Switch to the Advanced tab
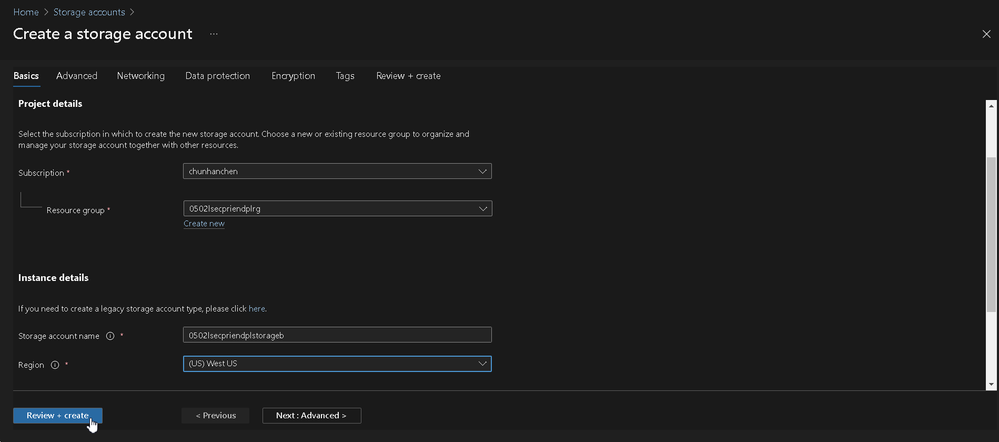The image size is (999, 442). coord(76,76)
